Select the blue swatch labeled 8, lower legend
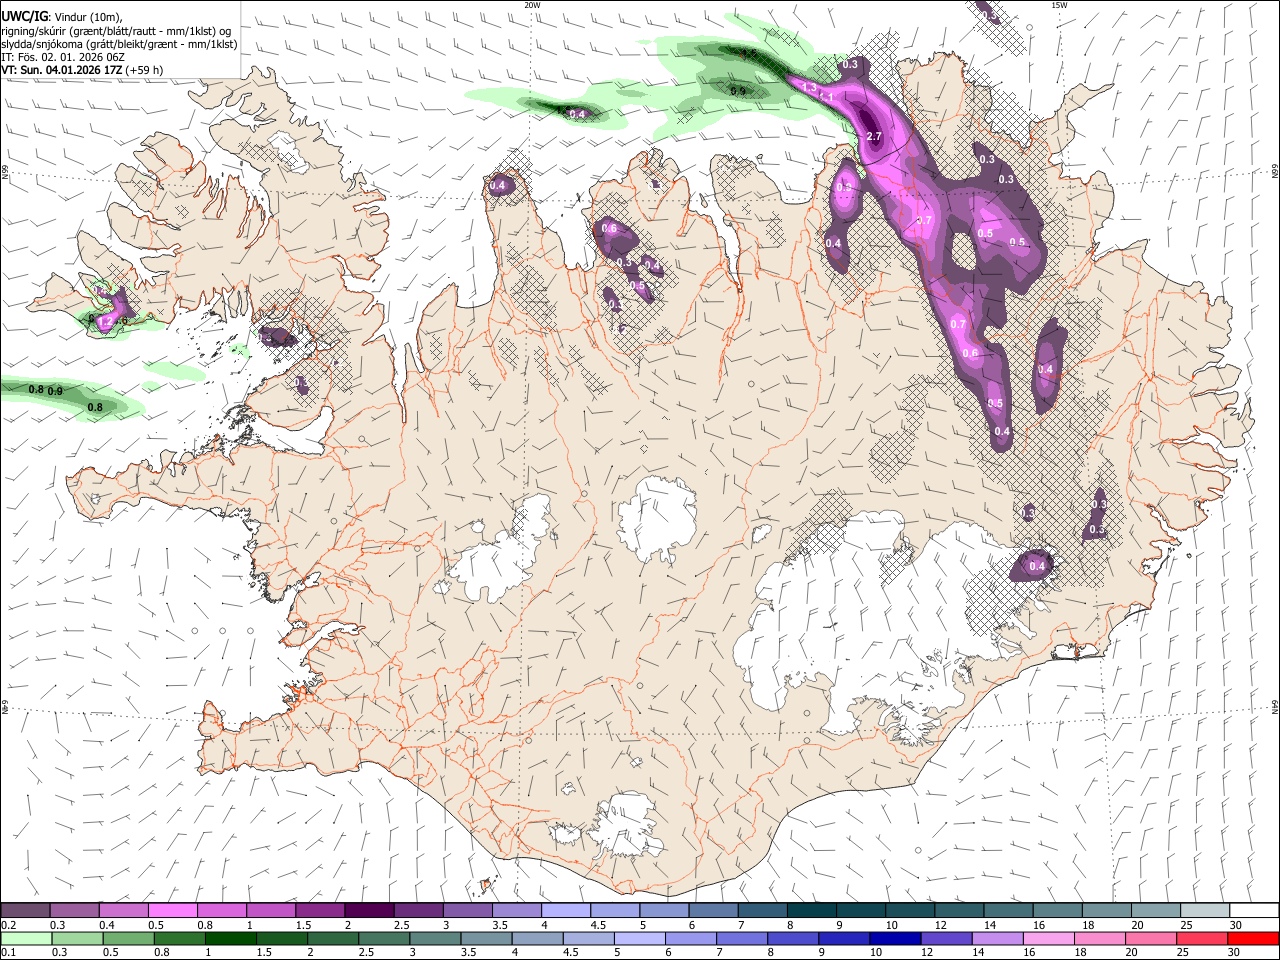Viewport: 1280px width, 960px height. point(792,938)
